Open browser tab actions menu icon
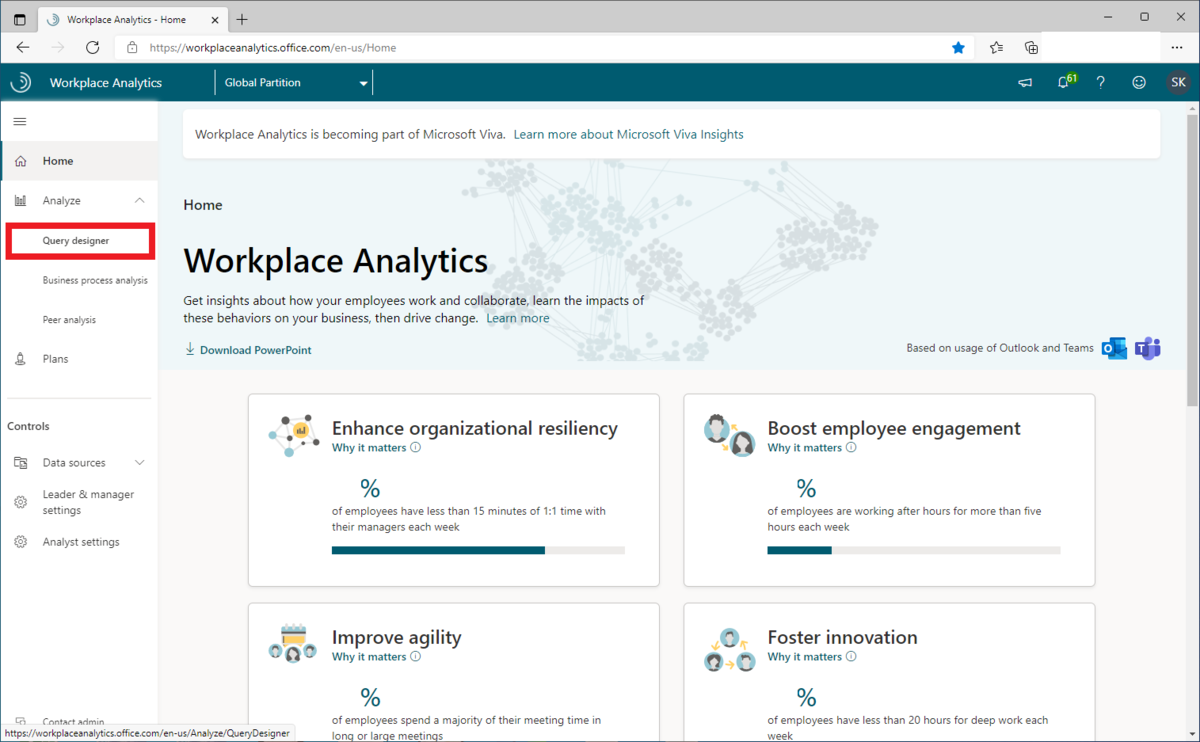 pyautogui.click(x=19, y=19)
